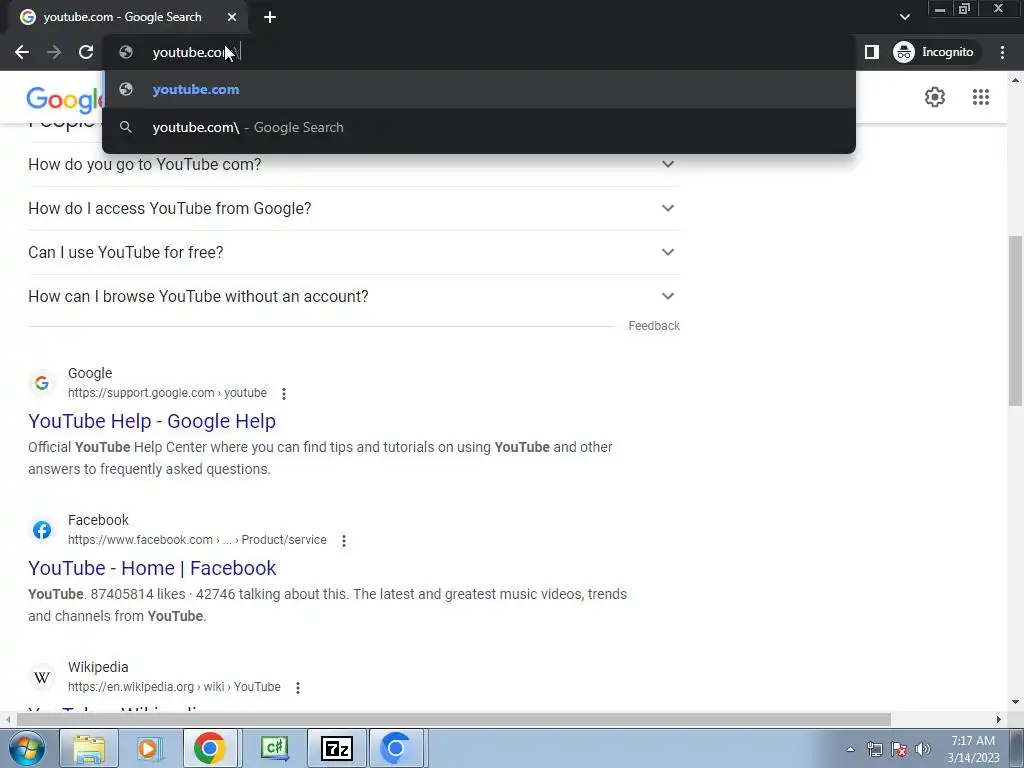
Task: Open the Chrome three-dot menu
Action: [1002, 52]
